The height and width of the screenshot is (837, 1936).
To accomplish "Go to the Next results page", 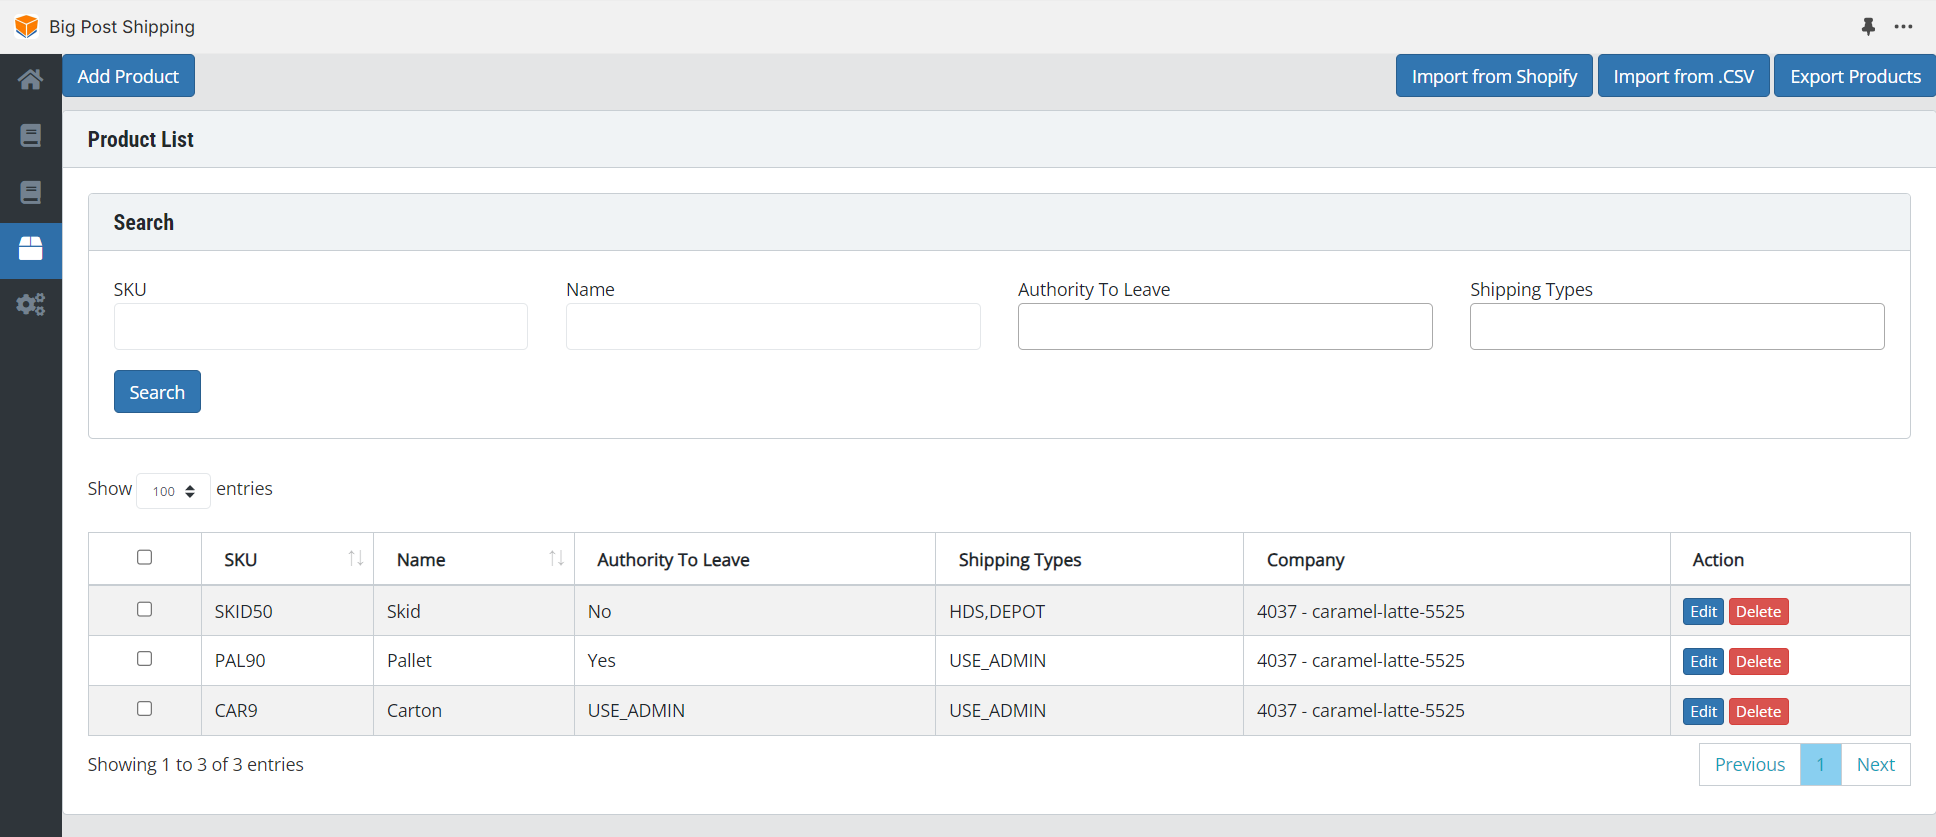I will [x=1875, y=765].
